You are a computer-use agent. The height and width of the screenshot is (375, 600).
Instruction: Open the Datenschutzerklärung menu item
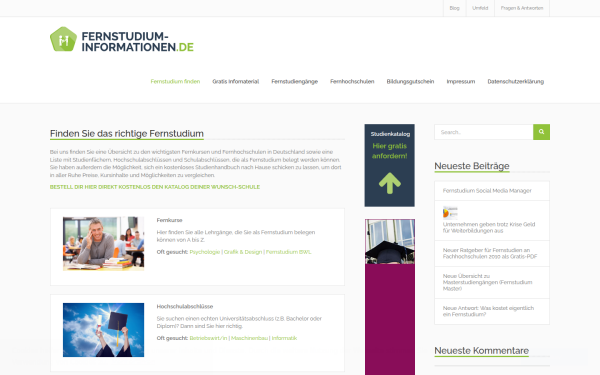(x=515, y=82)
